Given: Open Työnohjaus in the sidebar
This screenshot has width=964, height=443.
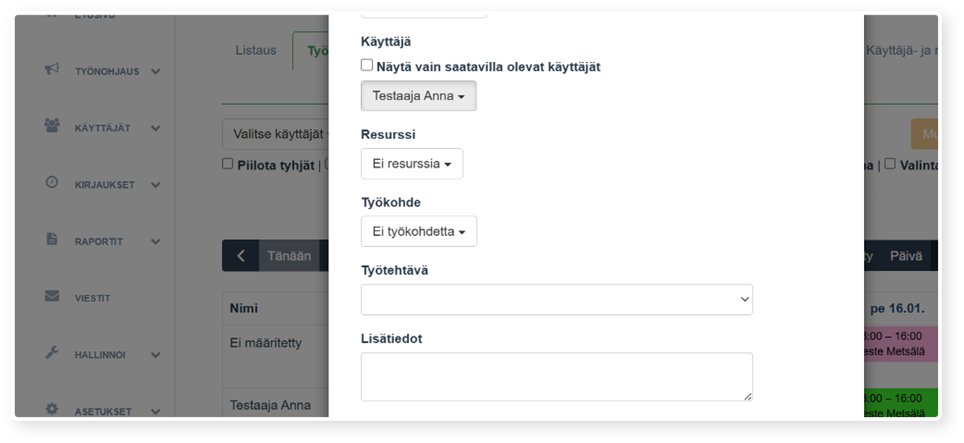Looking at the screenshot, I should click(x=107, y=72).
